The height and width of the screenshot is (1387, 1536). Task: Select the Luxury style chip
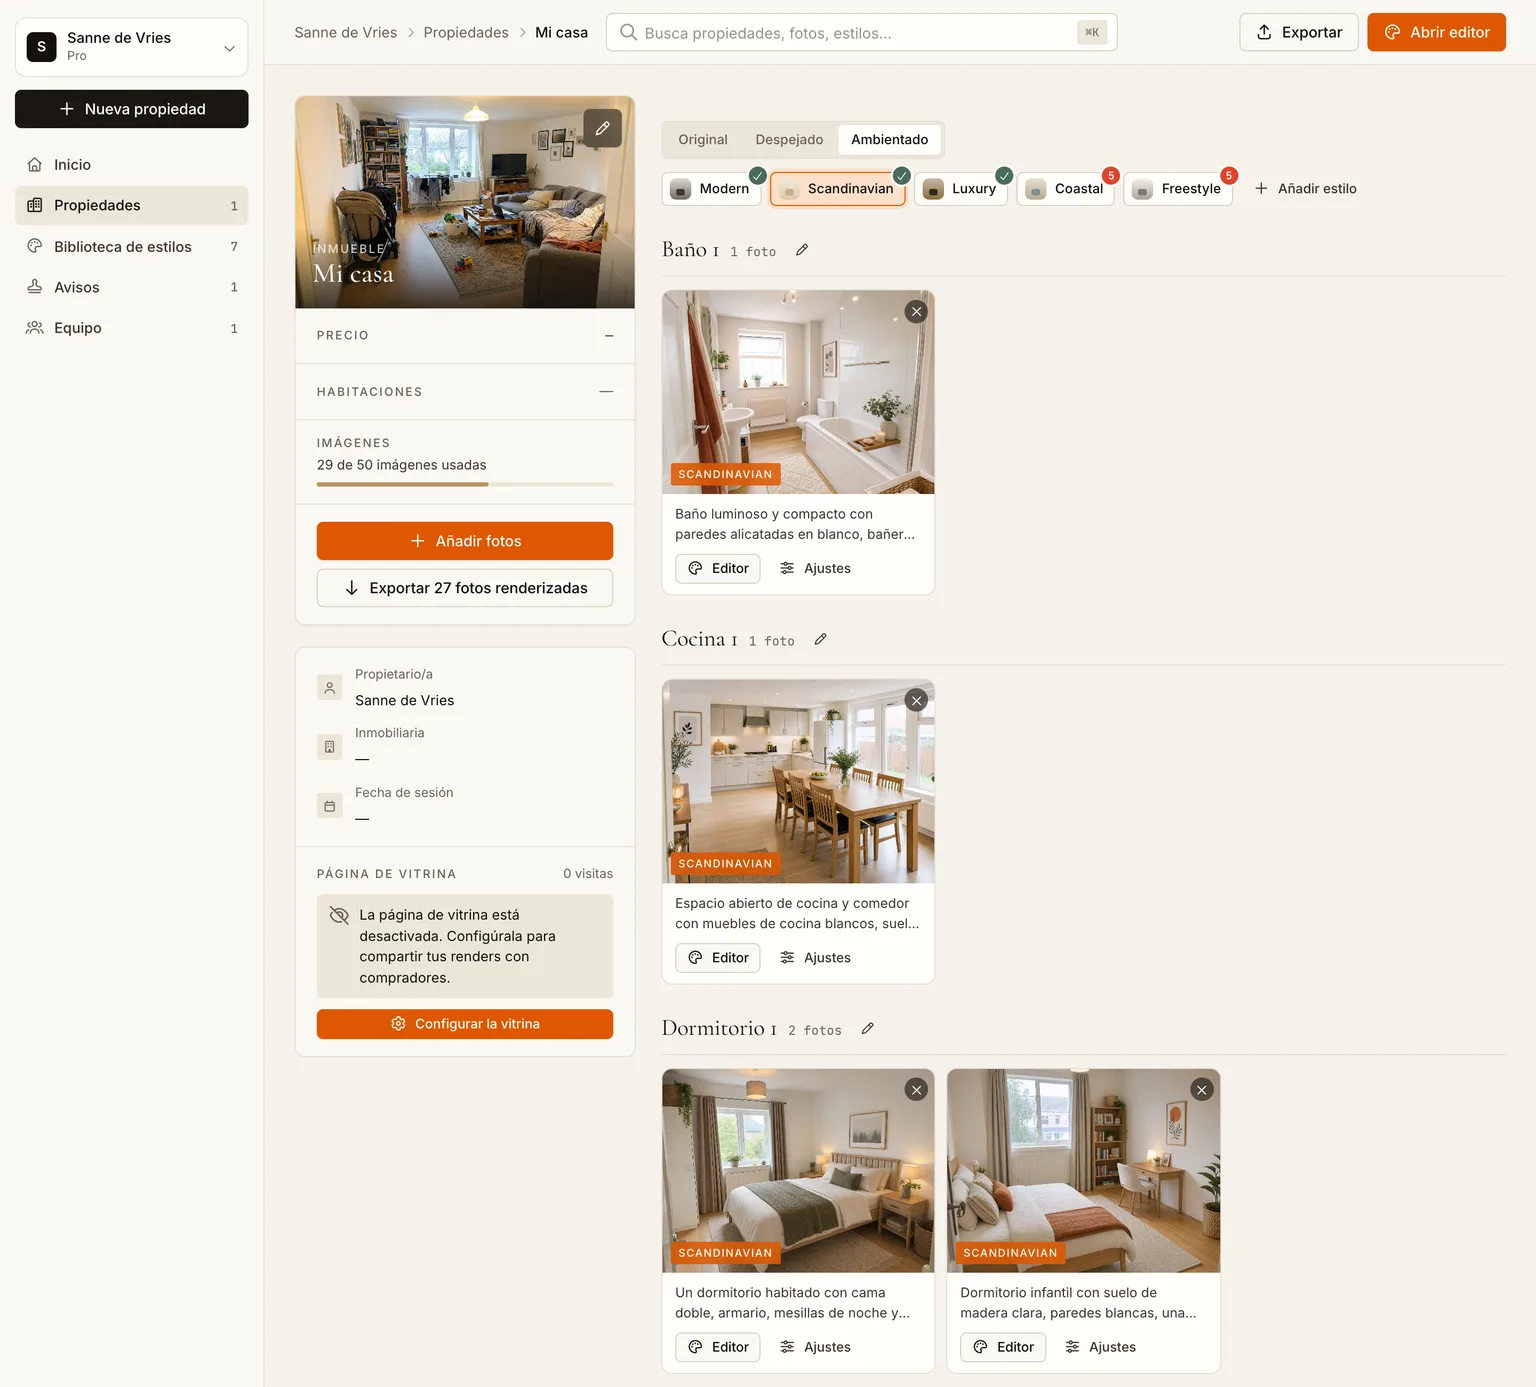pyautogui.click(x=961, y=189)
